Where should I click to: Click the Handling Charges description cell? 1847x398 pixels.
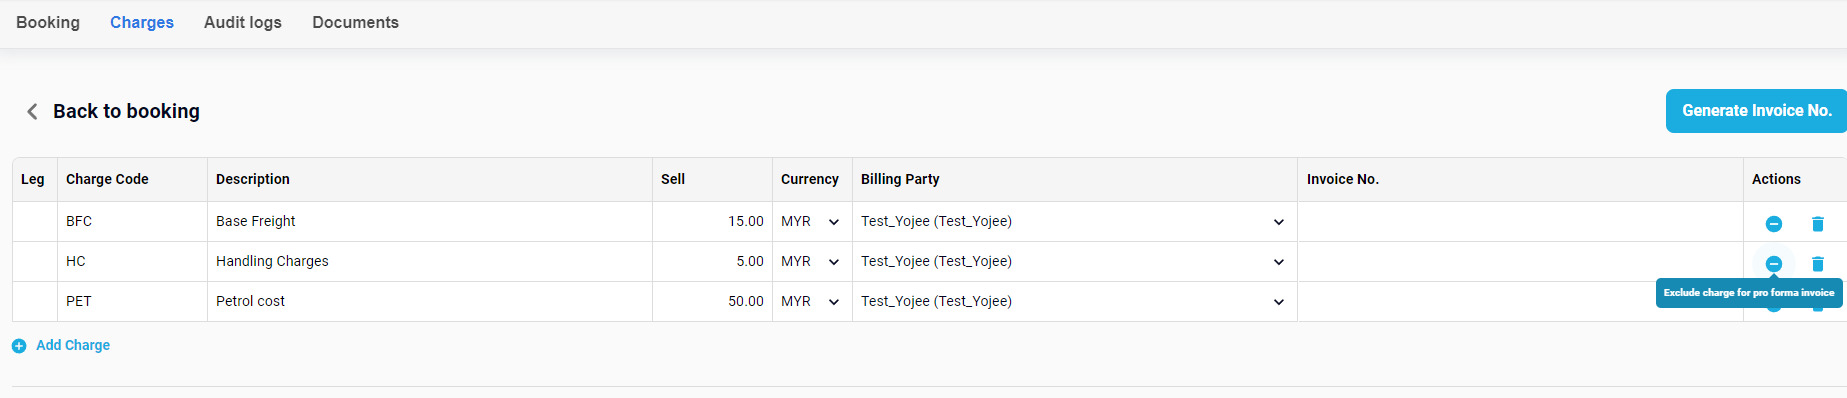(x=430, y=262)
